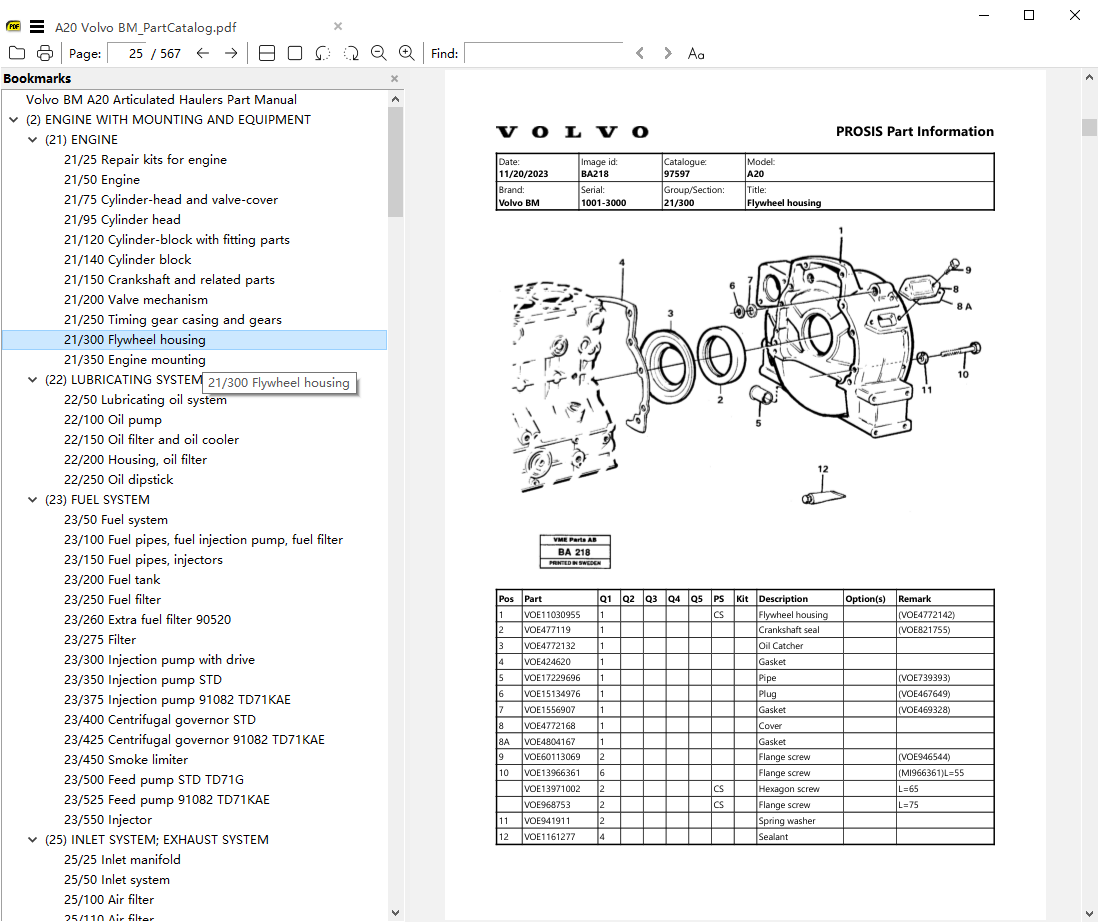Jump to 21/140 Cylinder block
The height and width of the screenshot is (923, 1099).
click(x=128, y=260)
